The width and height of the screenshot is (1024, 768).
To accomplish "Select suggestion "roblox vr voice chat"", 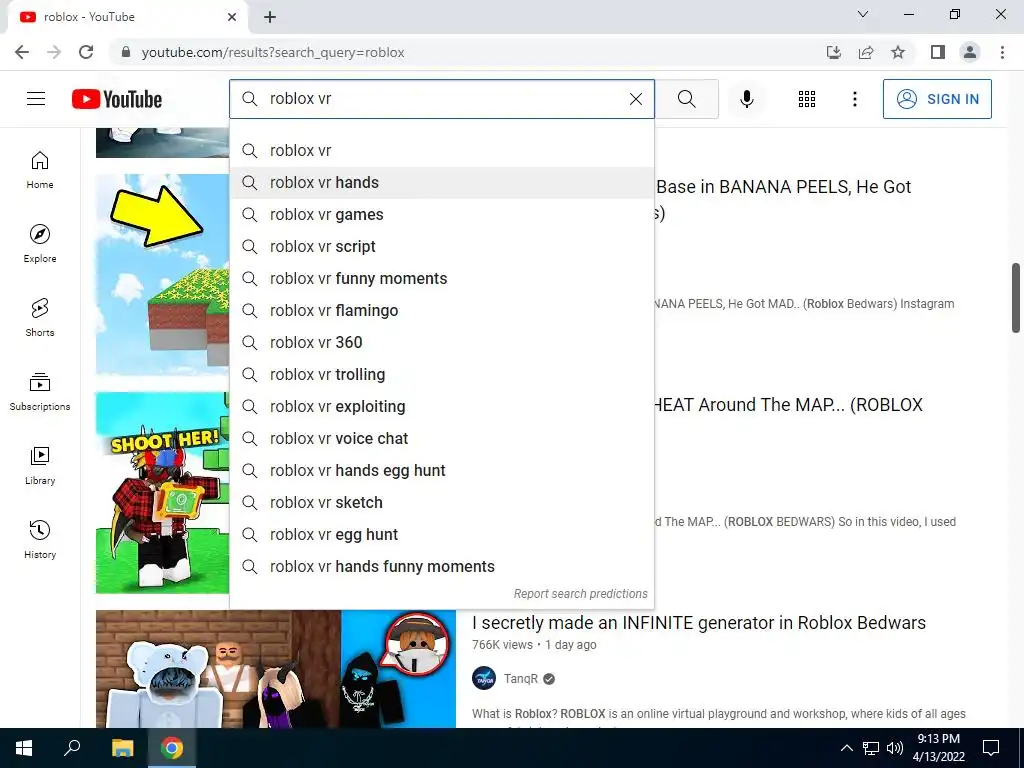I will pyautogui.click(x=441, y=439).
